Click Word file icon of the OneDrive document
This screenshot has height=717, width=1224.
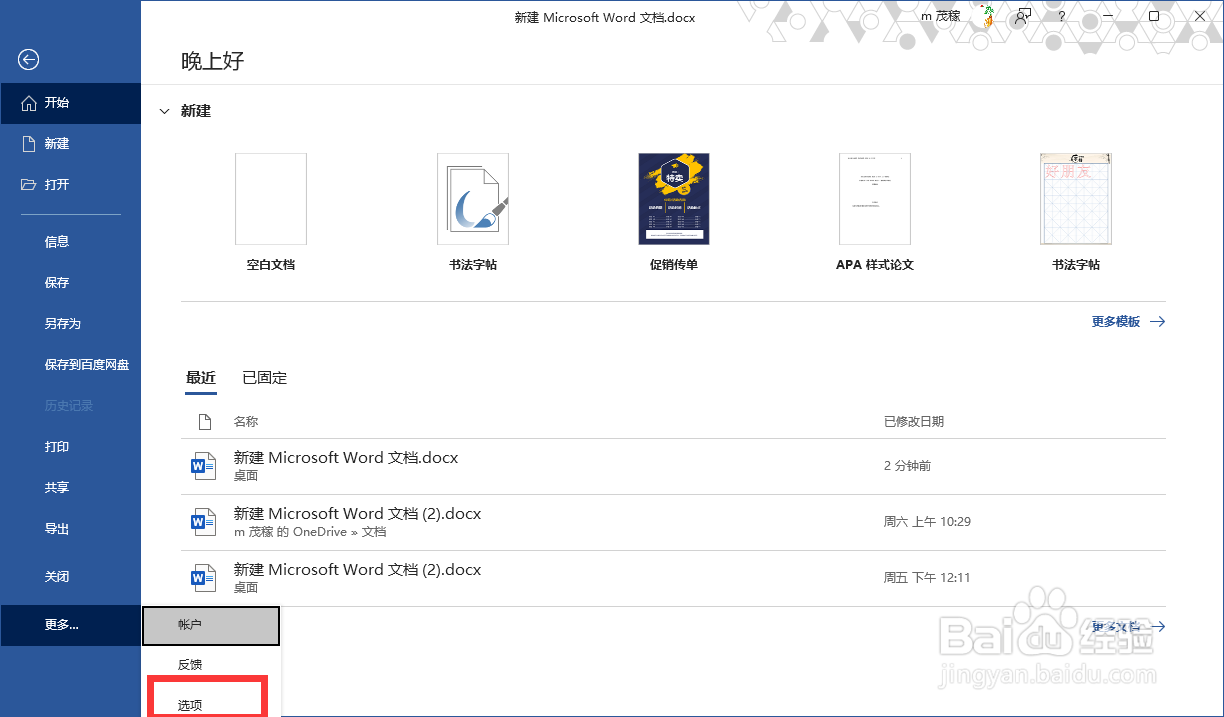click(x=203, y=522)
